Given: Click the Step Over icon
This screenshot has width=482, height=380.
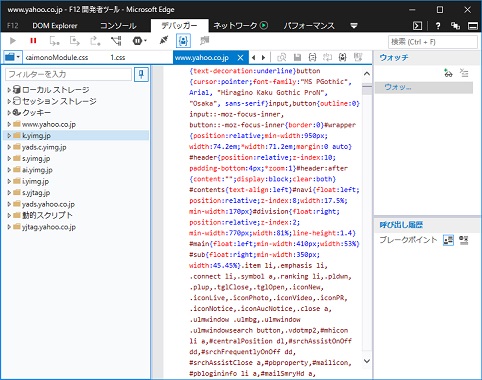Looking at the screenshot, I should (x=75, y=41).
